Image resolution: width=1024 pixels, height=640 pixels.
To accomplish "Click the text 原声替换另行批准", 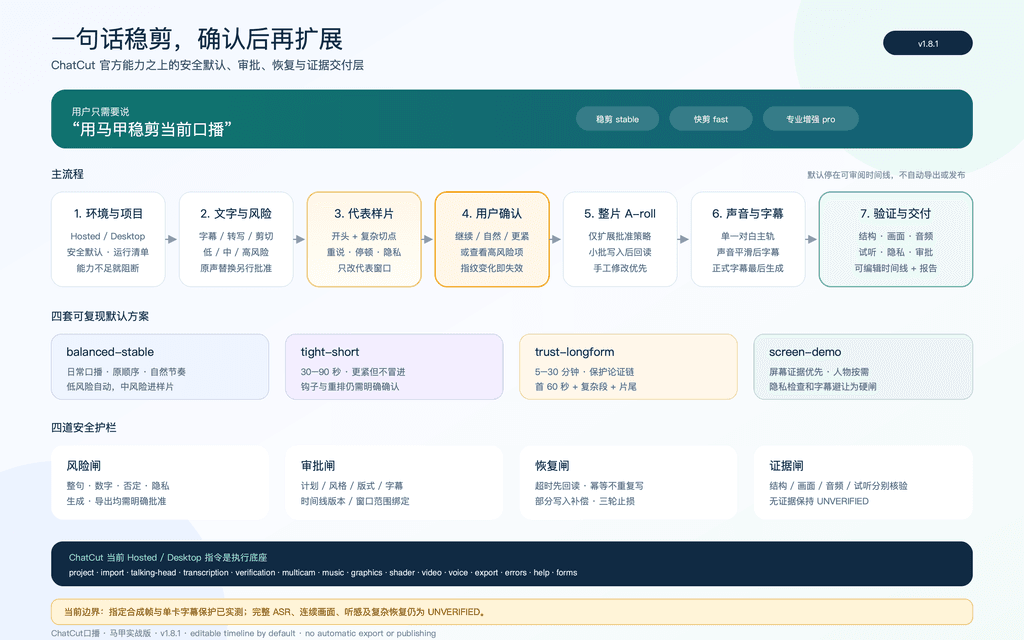I will tap(236, 268).
